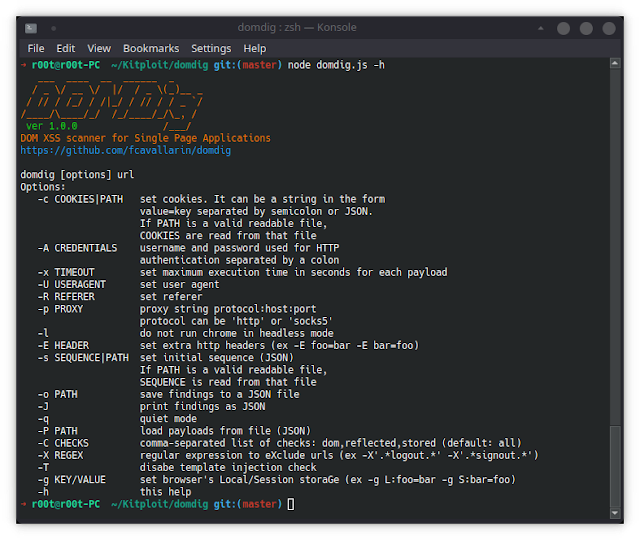Screen dimensions: 640x540
Task: Click 'this help' description text
Action: [165, 492]
